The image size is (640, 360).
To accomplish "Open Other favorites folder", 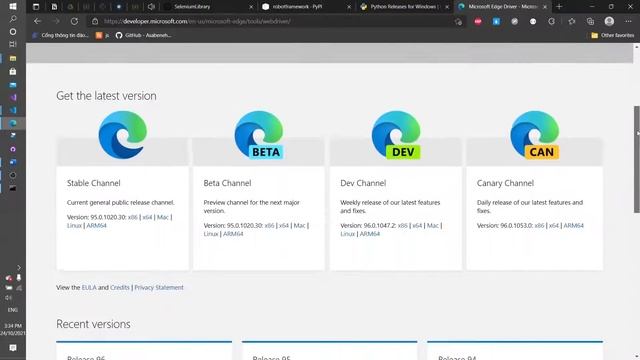I will coord(612,36).
